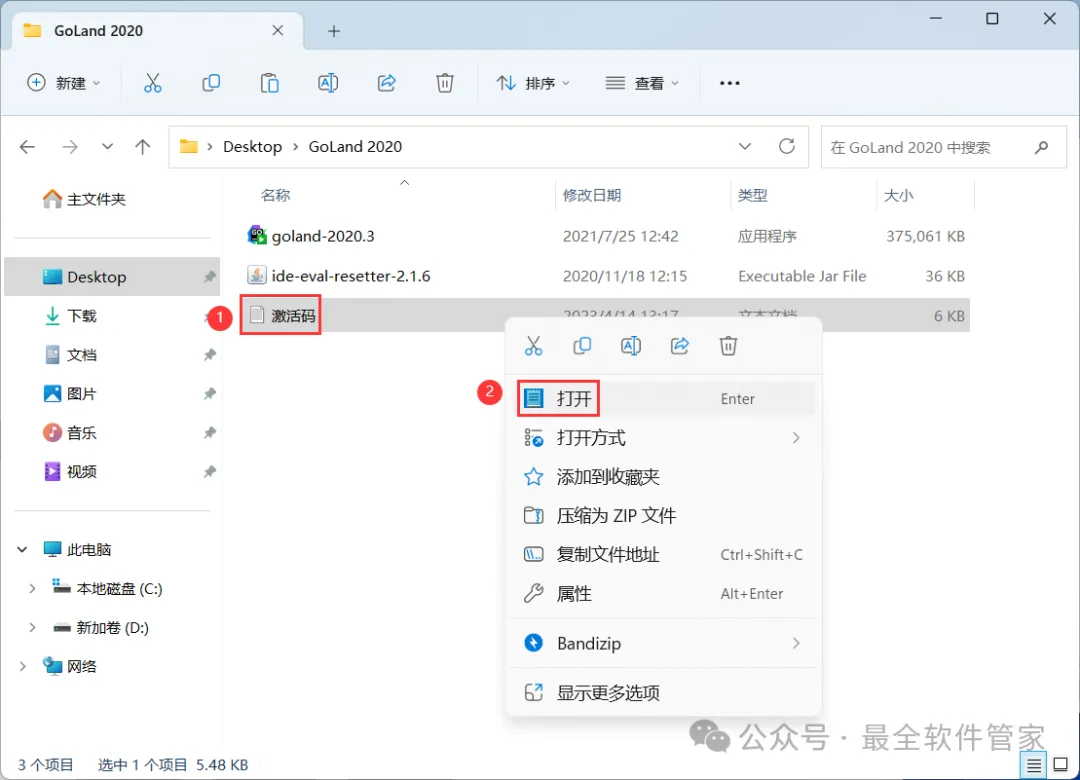Select 压缩为 ZIP 文件
Screen dimensions: 1080x780
pos(663,515)
